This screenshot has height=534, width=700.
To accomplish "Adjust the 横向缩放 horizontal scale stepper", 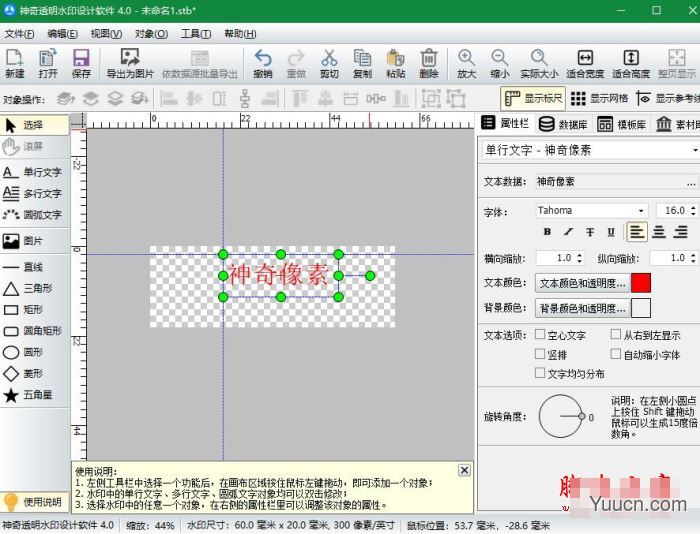I will pos(579,258).
